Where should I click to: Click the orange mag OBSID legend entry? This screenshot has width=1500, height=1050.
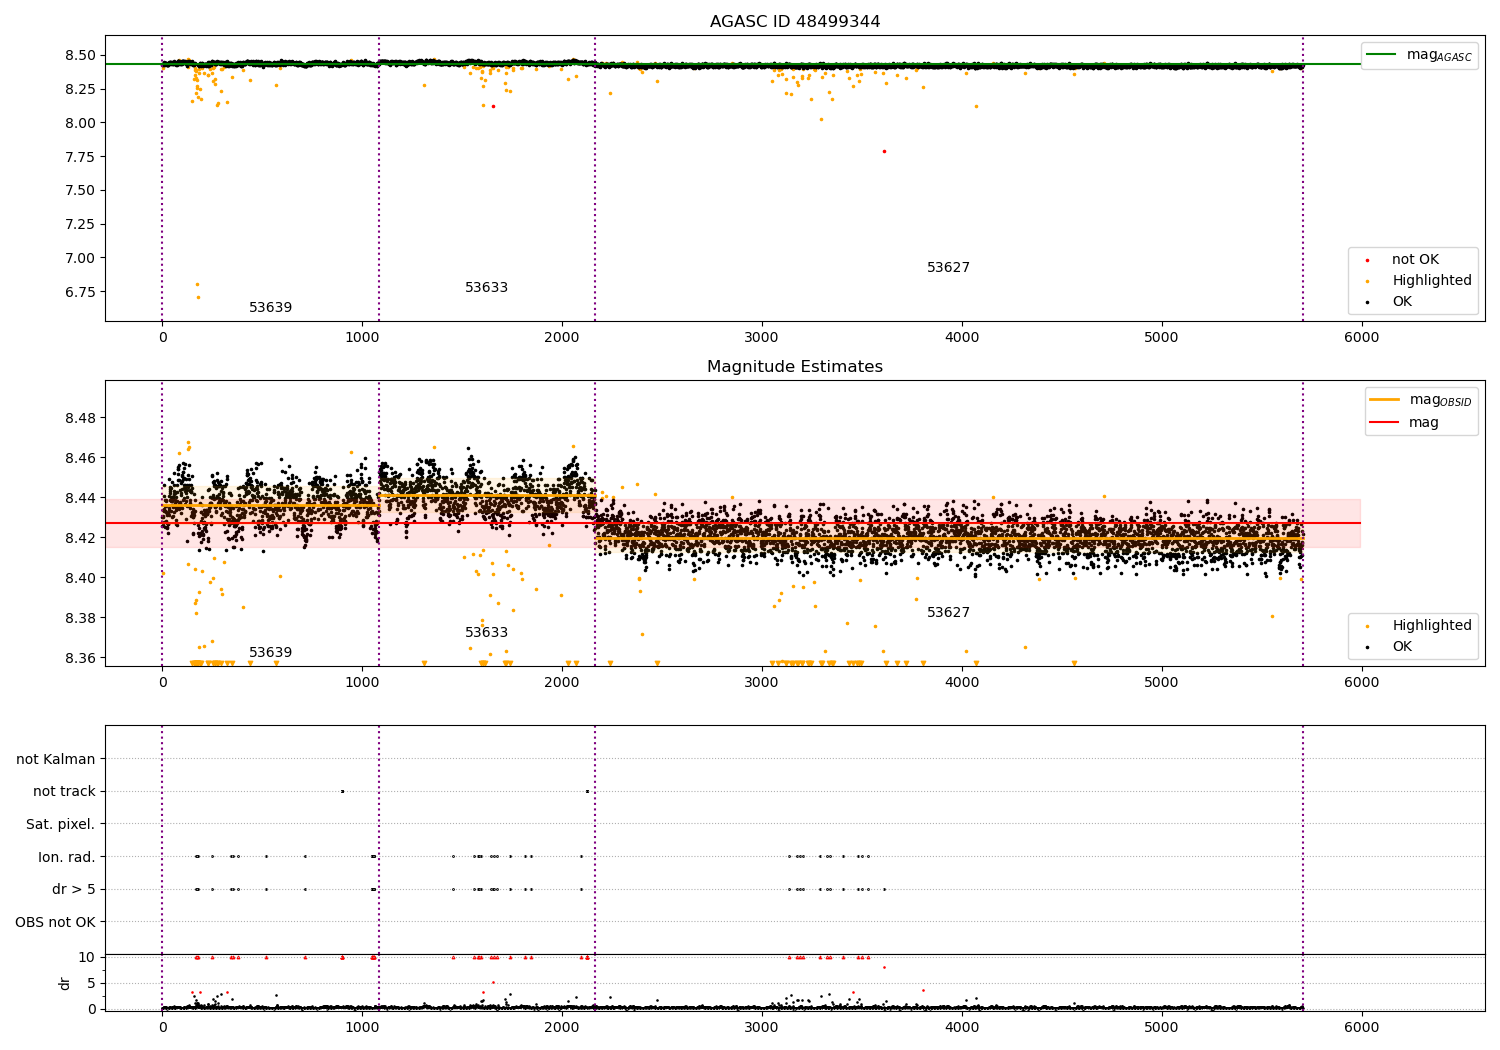[1421, 400]
